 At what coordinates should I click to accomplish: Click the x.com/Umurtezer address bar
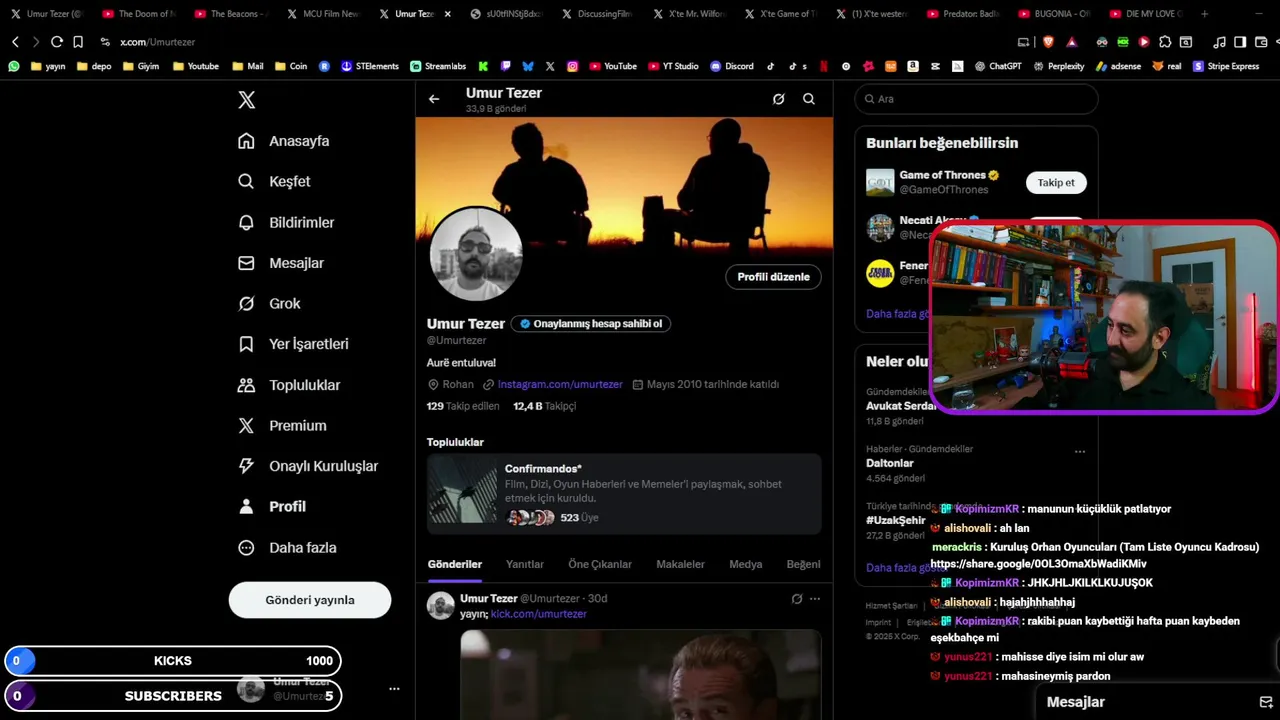point(158,42)
